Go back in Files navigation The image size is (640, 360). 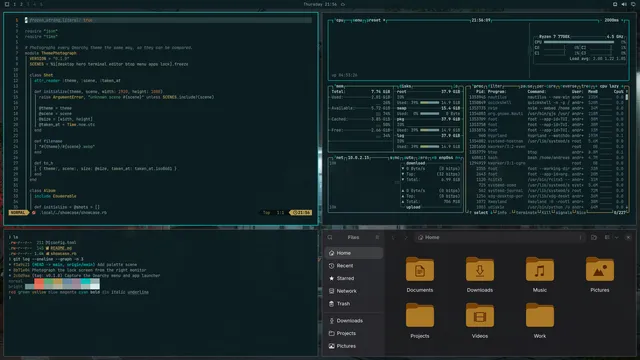pyautogui.click(x=393, y=237)
